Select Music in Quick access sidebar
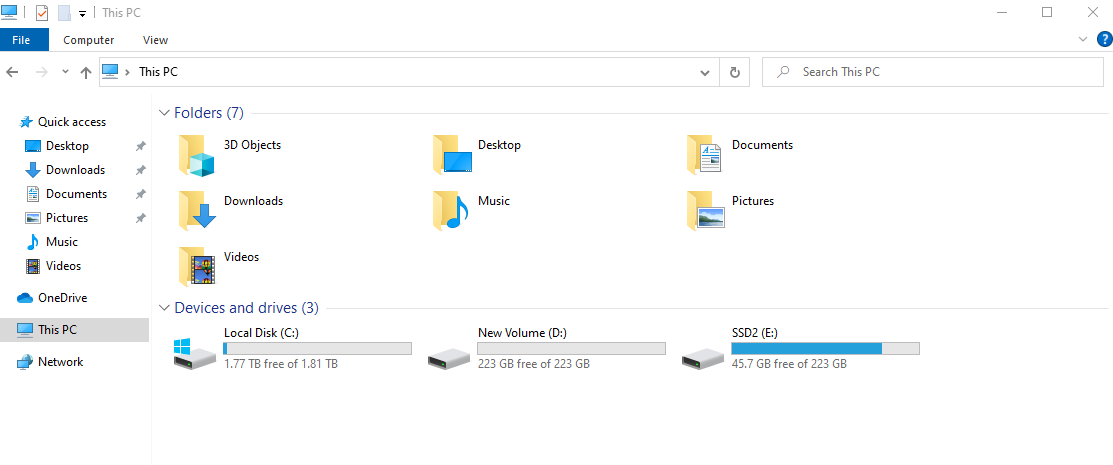Image resolution: width=1113 pixels, height=465 pixels. click(x=62, y=242)
